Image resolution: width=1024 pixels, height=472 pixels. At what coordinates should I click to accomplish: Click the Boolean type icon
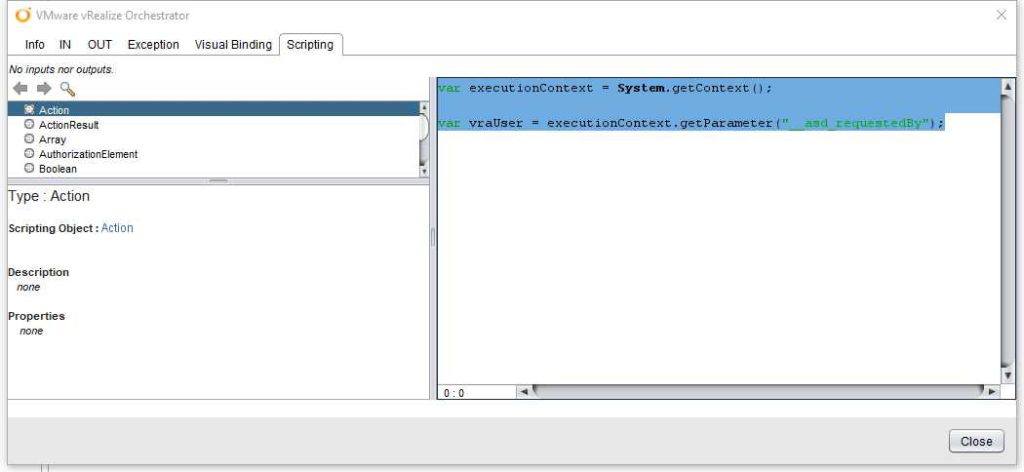(x=29, y=168)
